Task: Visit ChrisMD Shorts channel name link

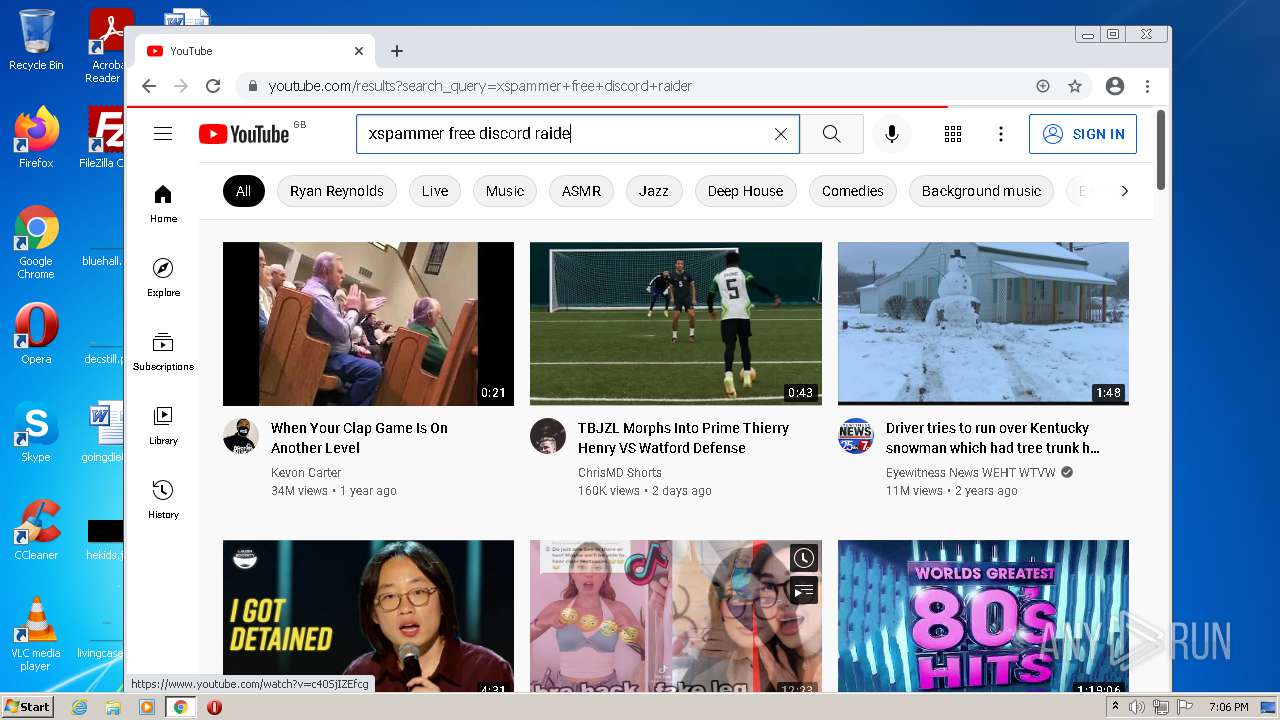Action: click(x=620, y=473)
